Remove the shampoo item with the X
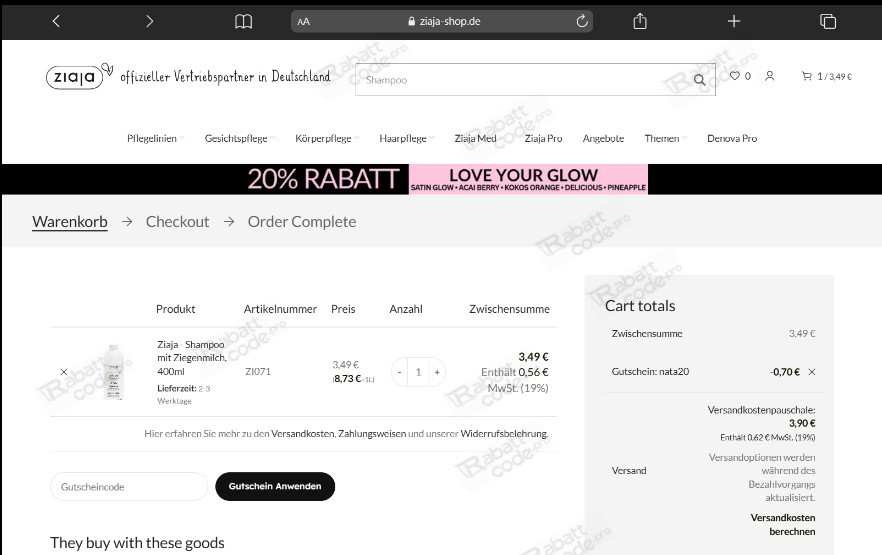The width and height of the screenshot is (882, 555). 64,372
